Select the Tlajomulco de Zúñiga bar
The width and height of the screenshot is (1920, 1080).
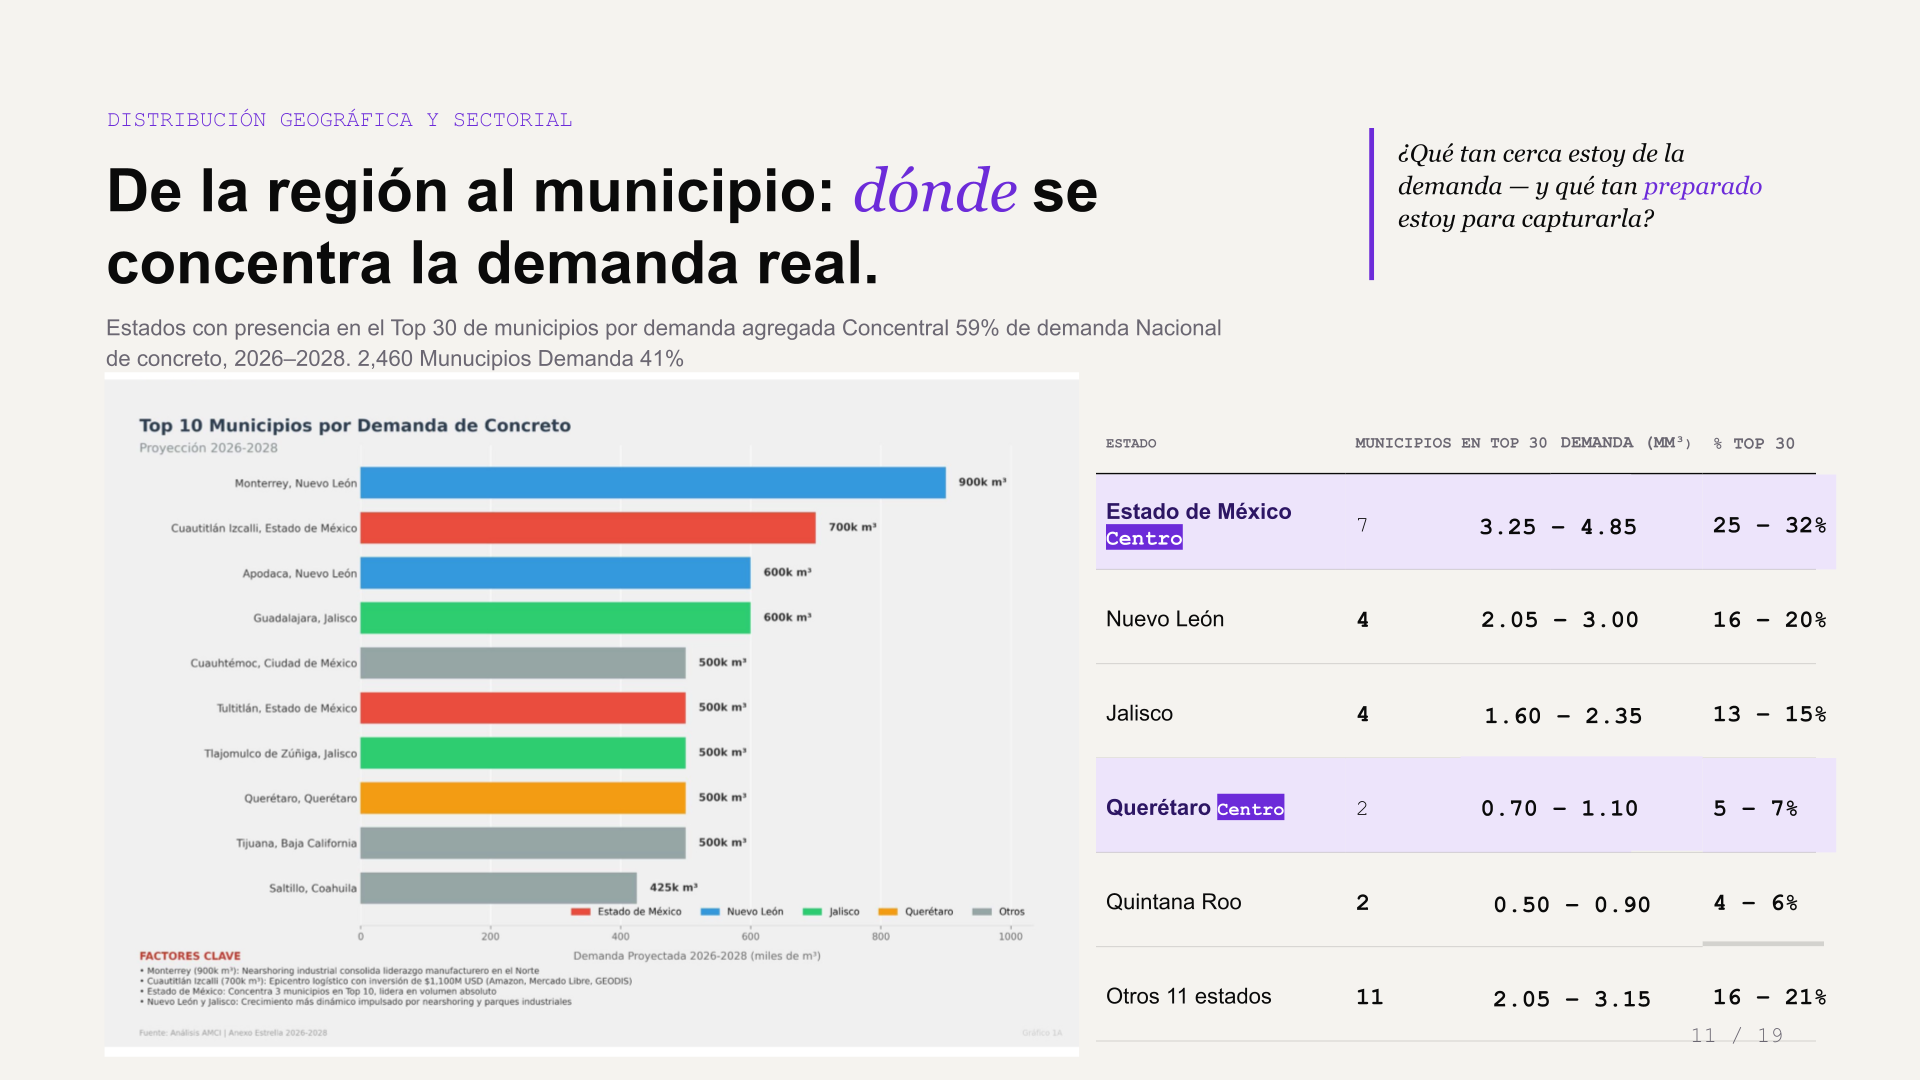[x=523, y=753]
